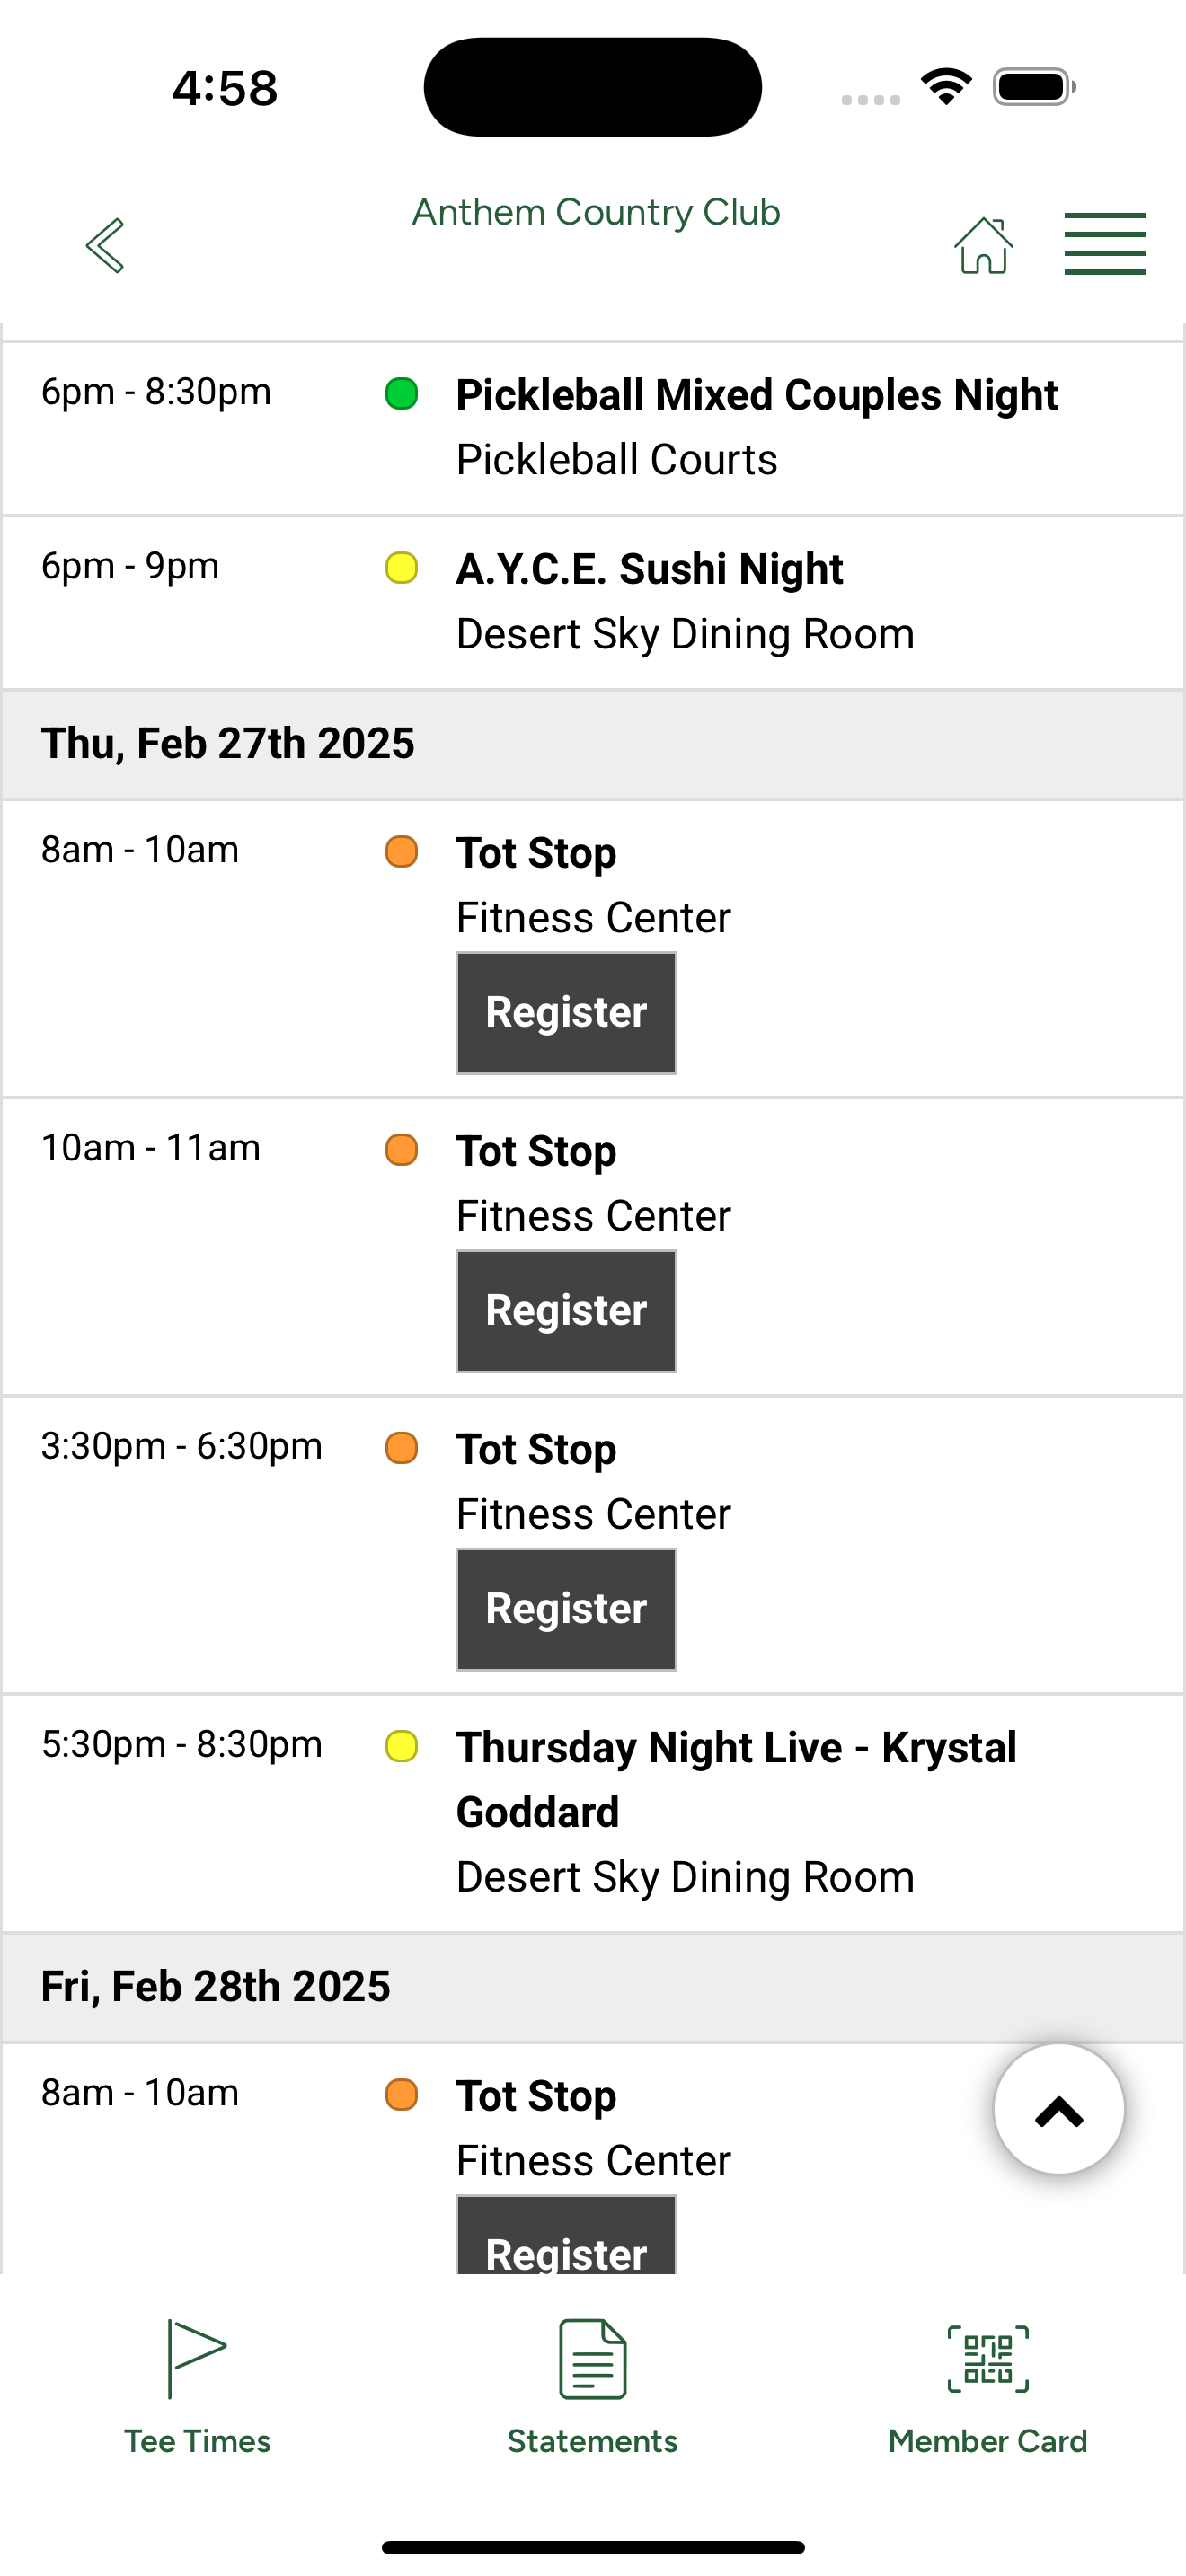1186x2576 pixels.
Task: Tap green dot beside Pickleball event
Action: tap(402, 393)
